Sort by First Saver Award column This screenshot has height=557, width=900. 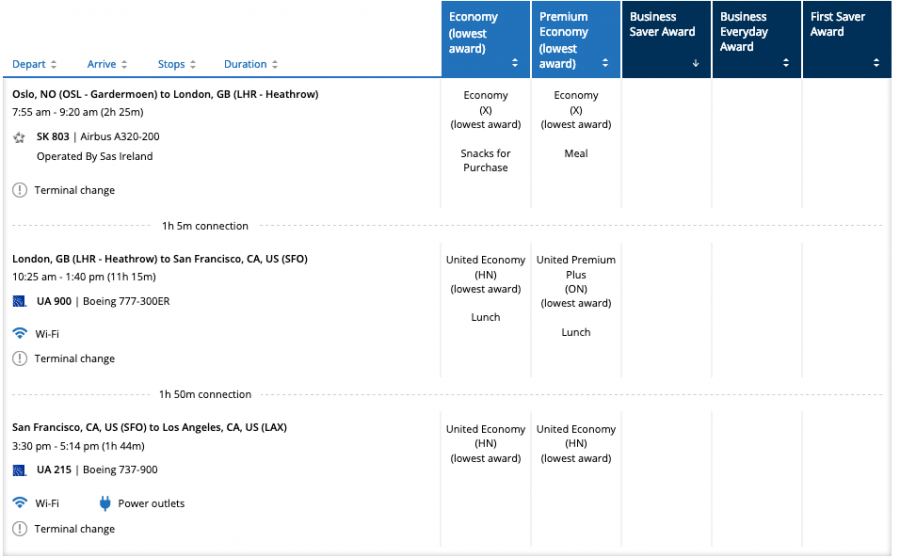845,40
